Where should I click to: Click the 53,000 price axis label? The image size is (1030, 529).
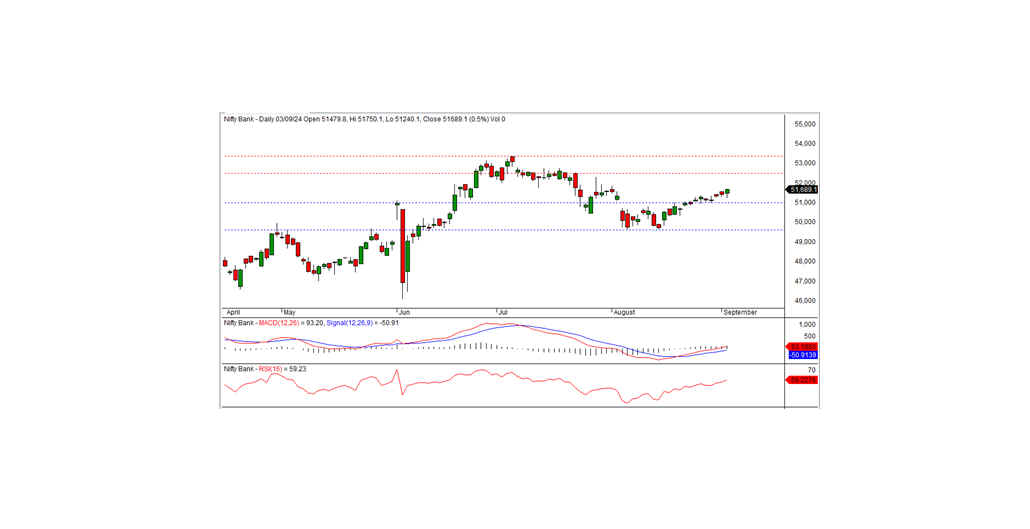tap(805, 163)
